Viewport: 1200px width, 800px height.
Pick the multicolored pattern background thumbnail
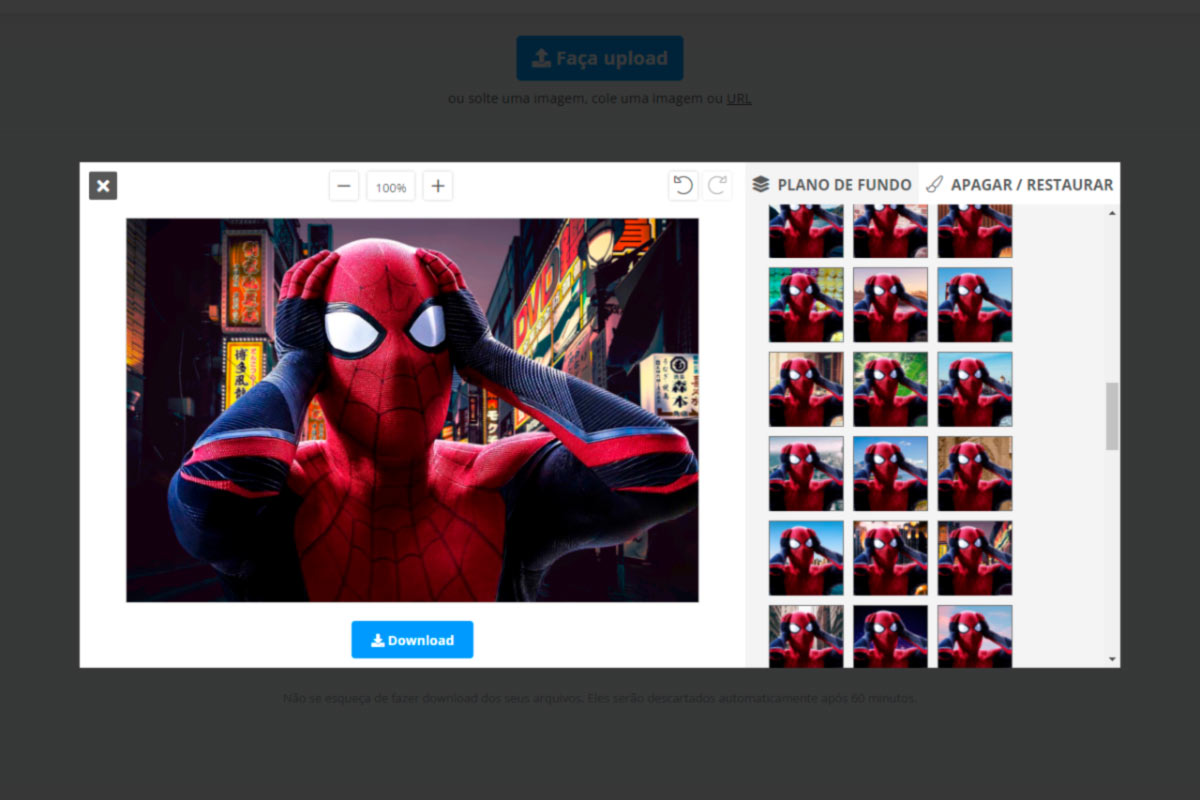[806, 305]
